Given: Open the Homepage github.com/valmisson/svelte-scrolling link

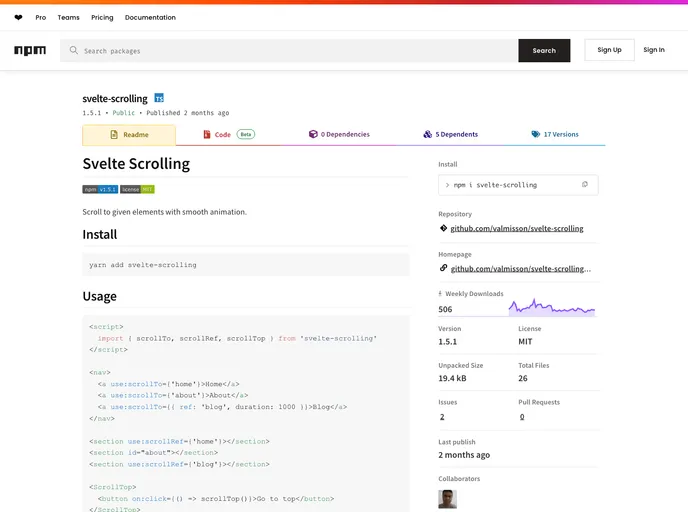Looking at the screenshot, I should coord(521,269).
